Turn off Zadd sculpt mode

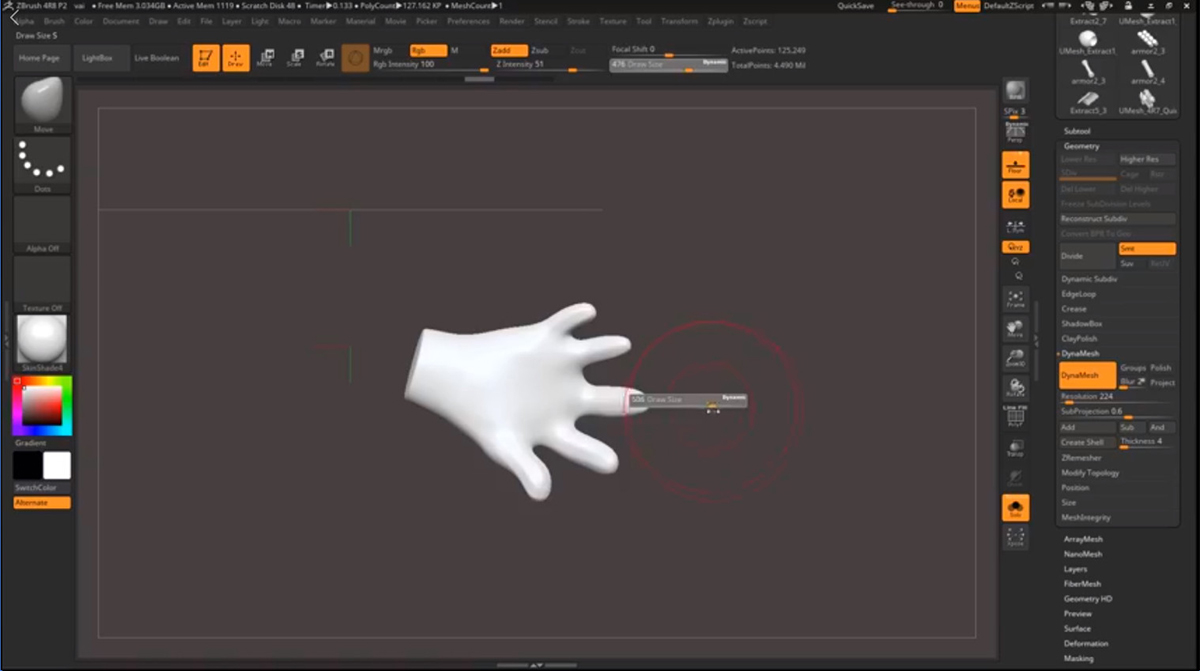click(x=508, y=50)
